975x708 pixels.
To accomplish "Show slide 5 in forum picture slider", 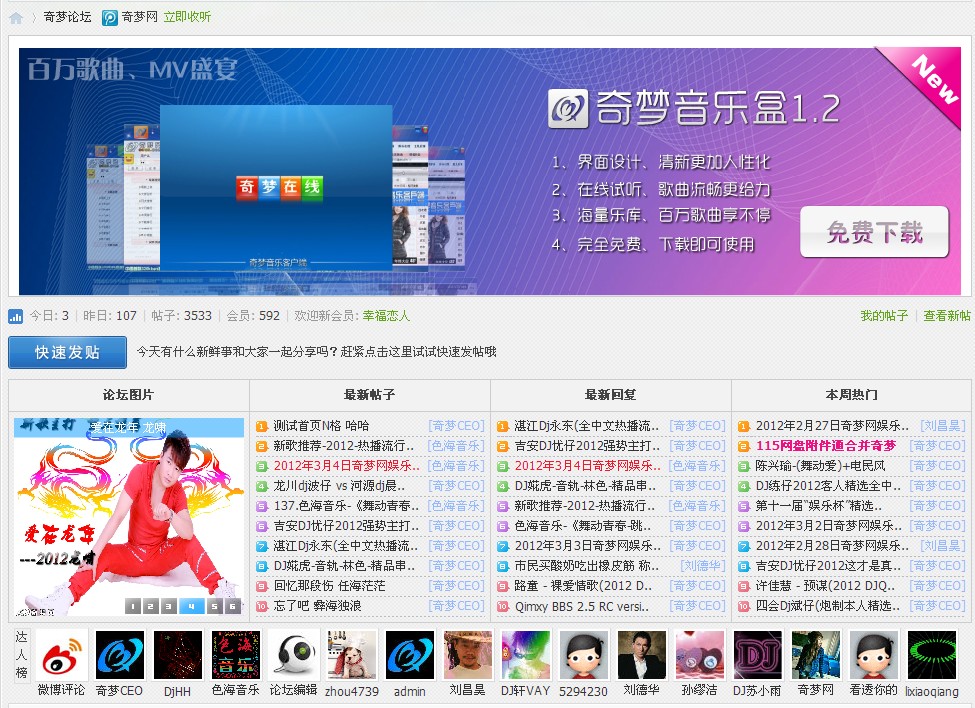I will (215, 606).
